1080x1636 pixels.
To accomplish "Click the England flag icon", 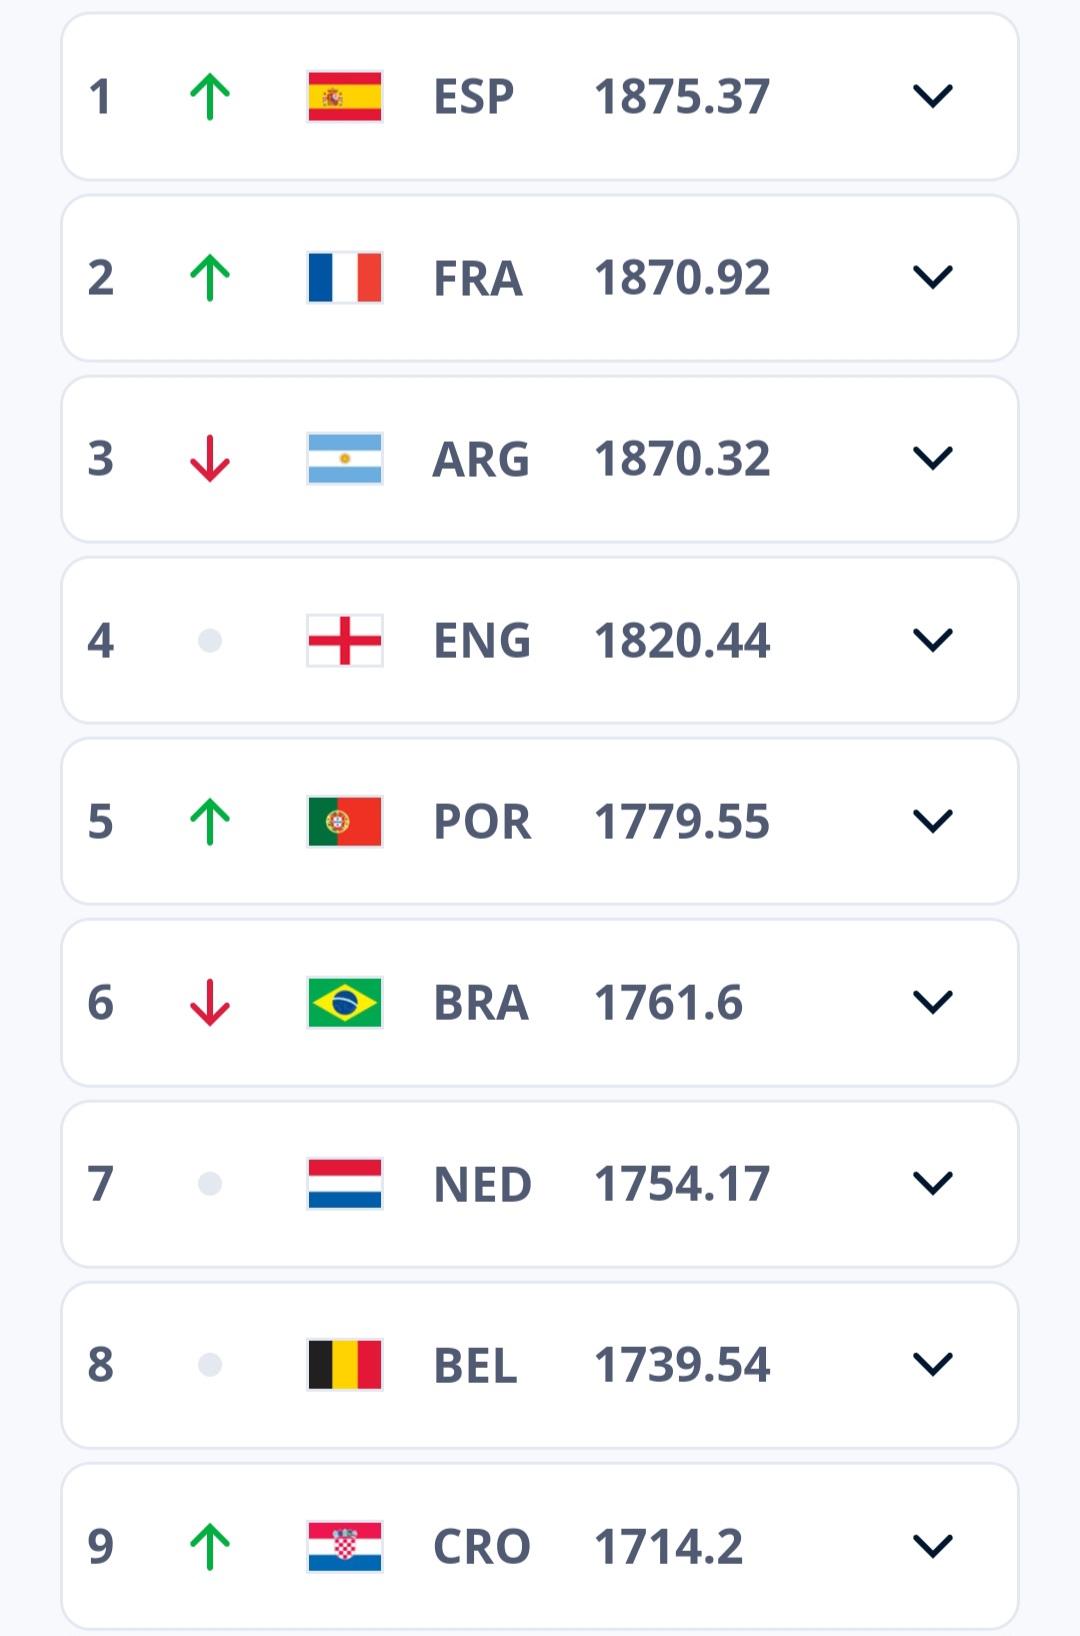I will pos(345,640).
